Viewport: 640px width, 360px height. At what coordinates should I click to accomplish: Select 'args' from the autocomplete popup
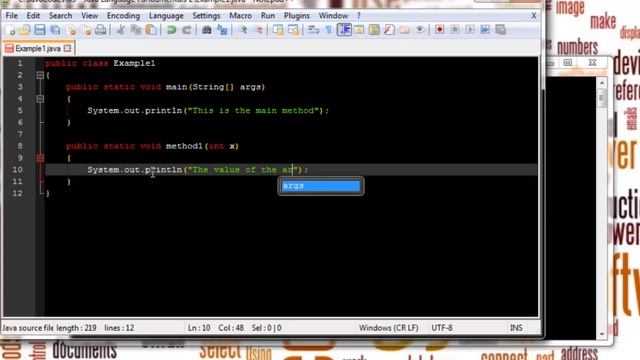point(320,186)
